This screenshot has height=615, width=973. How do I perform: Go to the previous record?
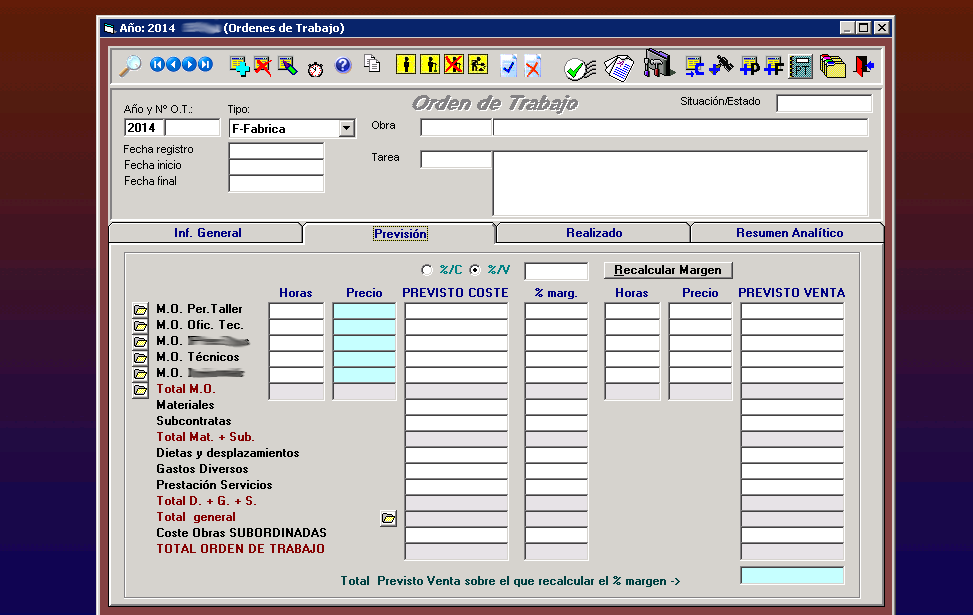174,65
